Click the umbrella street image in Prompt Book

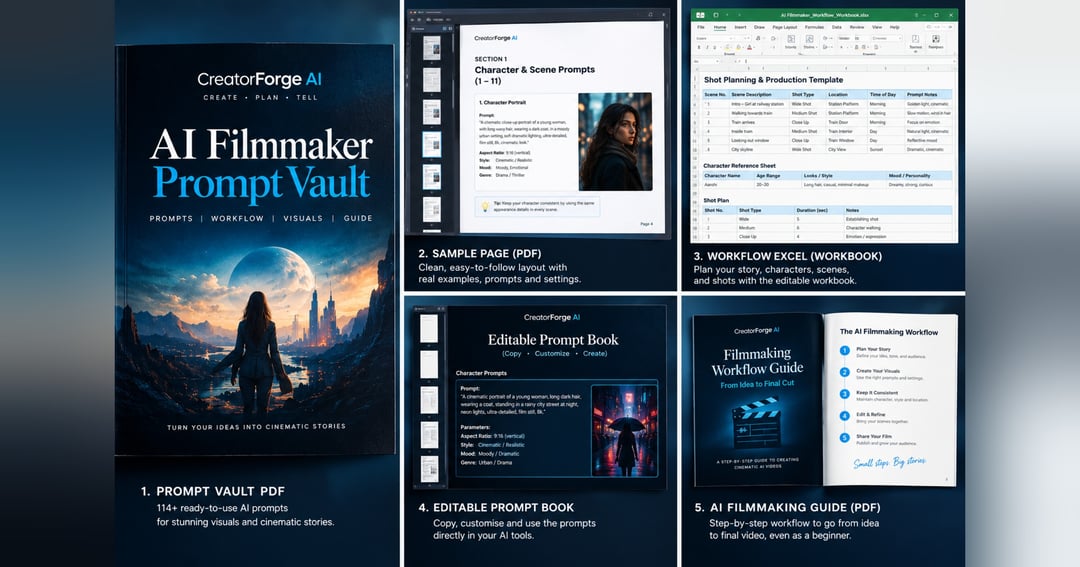[625, 429]
